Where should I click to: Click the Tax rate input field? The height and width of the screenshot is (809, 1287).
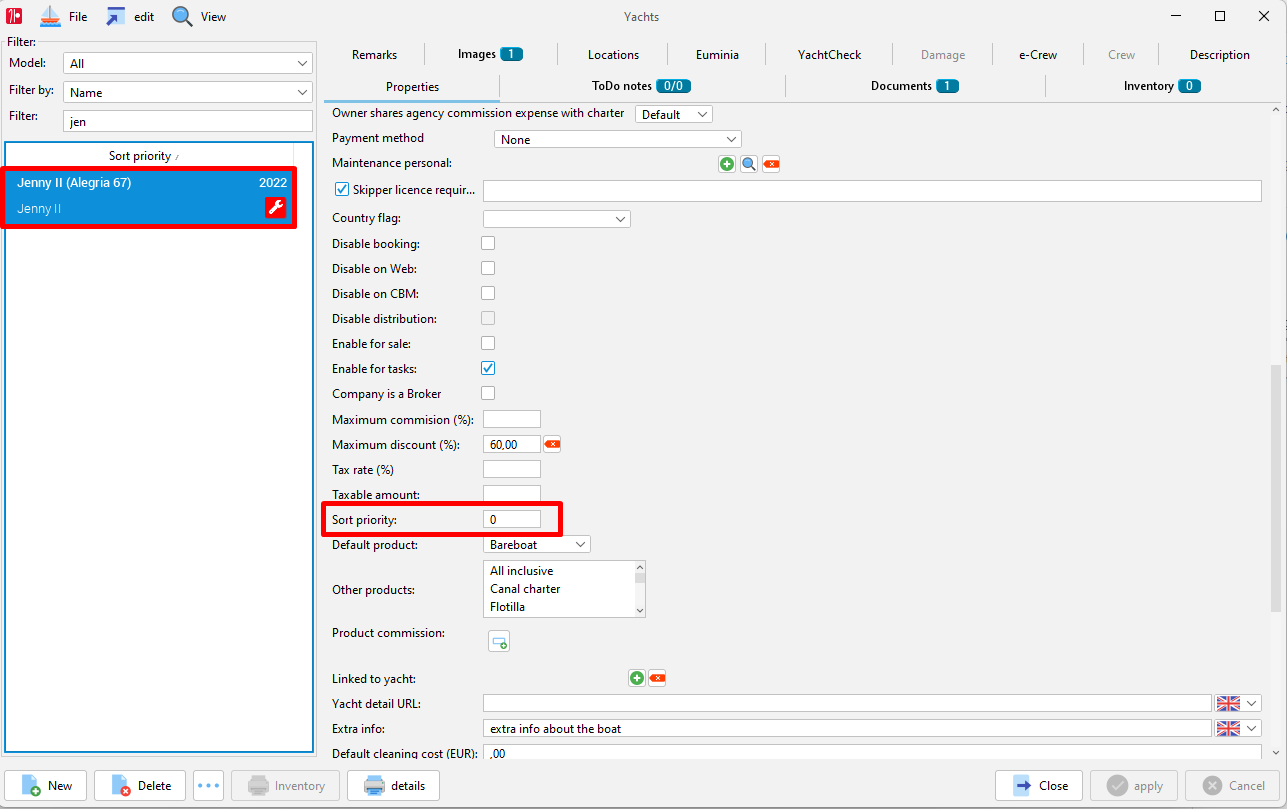[512, 469]
